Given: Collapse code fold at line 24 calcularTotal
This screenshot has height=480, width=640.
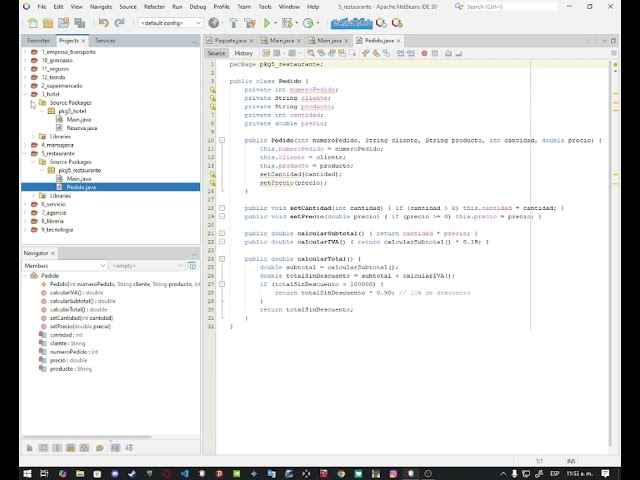Looking at the screenshot, I should tap(222, 259).
